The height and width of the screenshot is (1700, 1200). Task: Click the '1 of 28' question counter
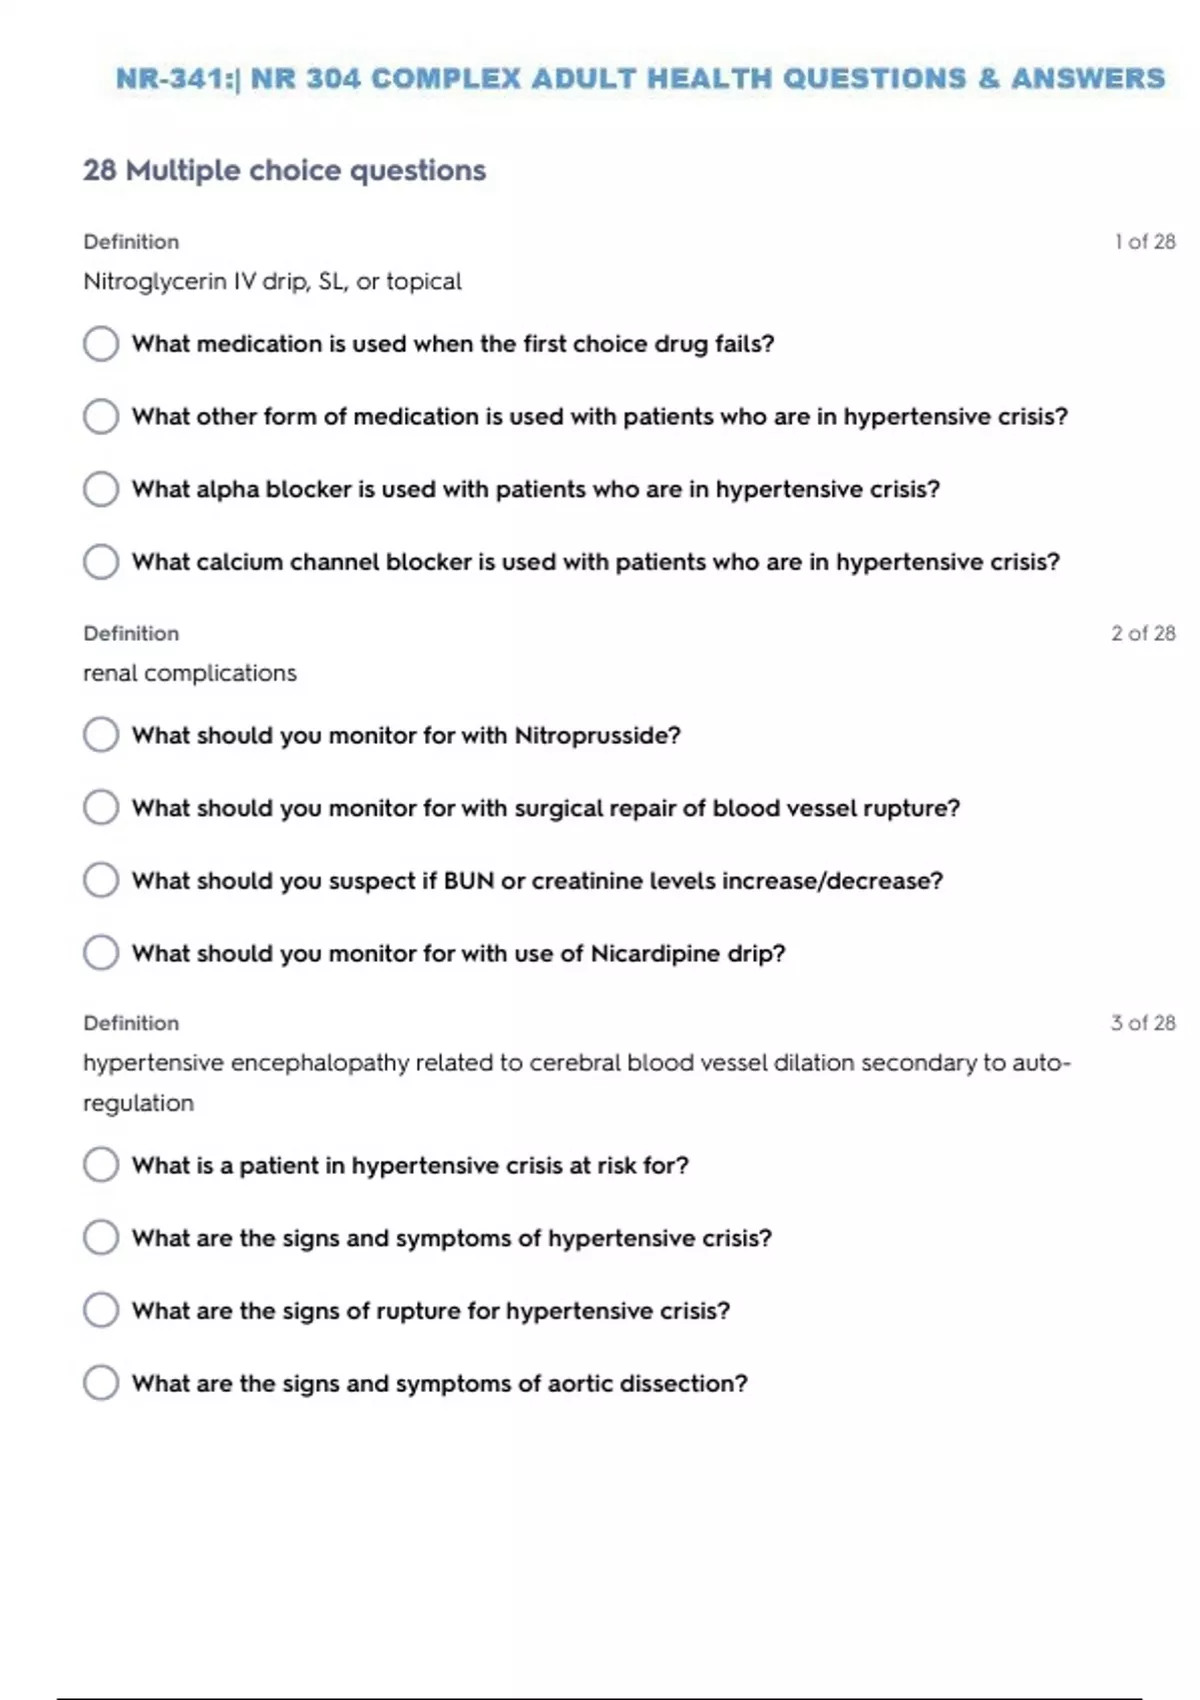point(1145,242)
